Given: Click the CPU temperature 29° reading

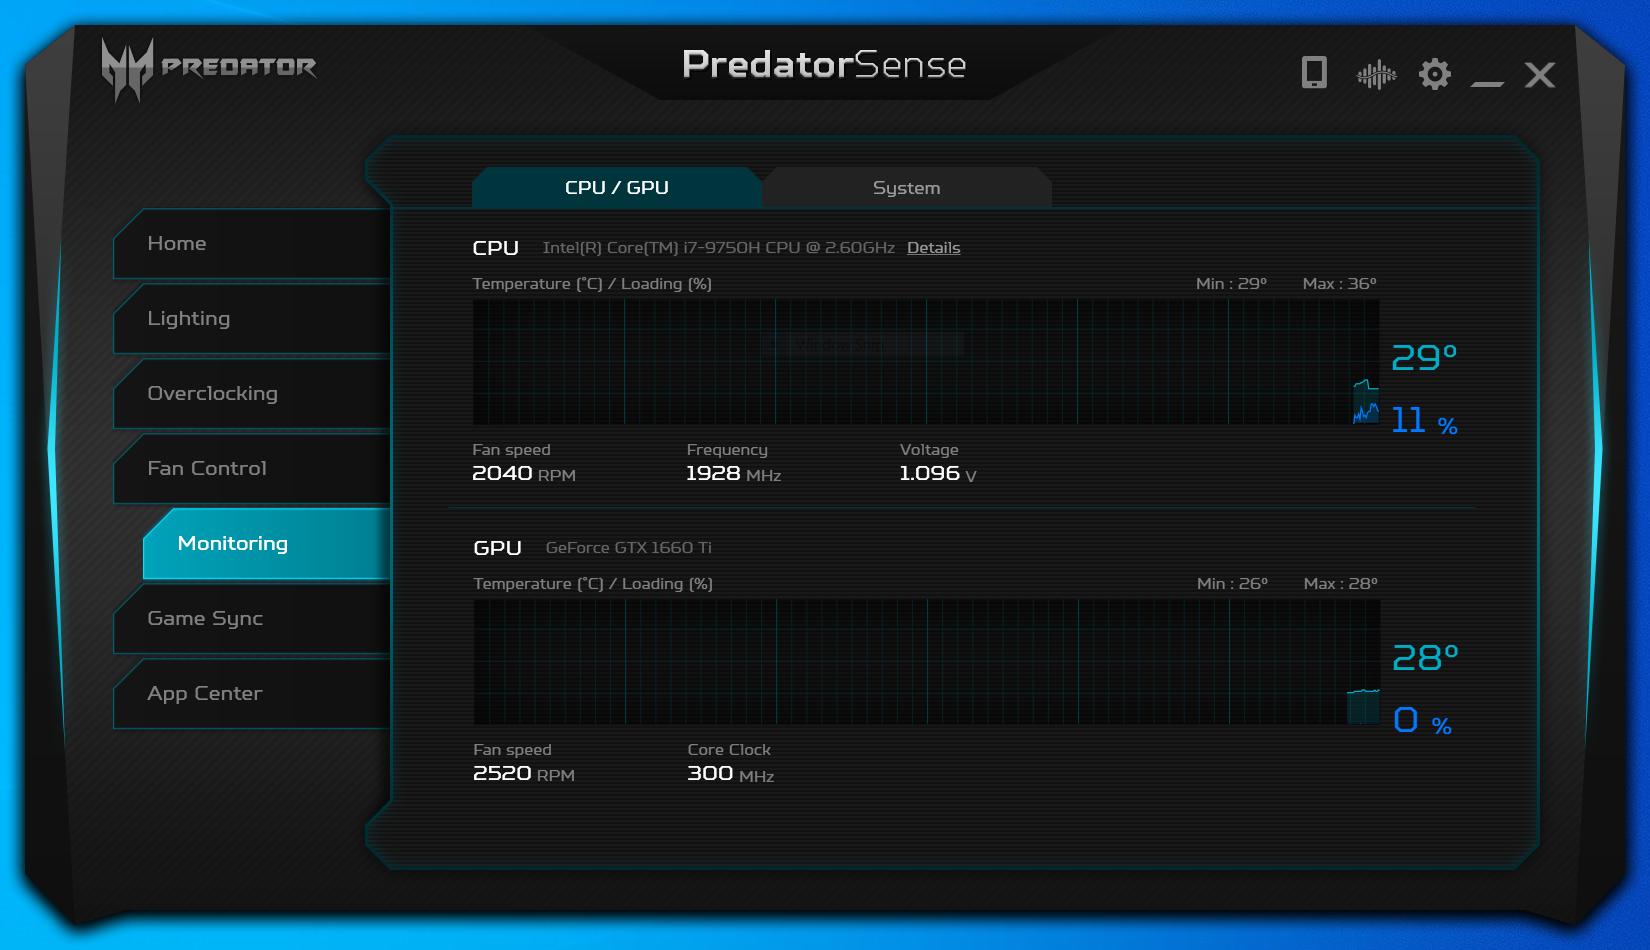Looking at the screenshot, I should click(1424, 357).
